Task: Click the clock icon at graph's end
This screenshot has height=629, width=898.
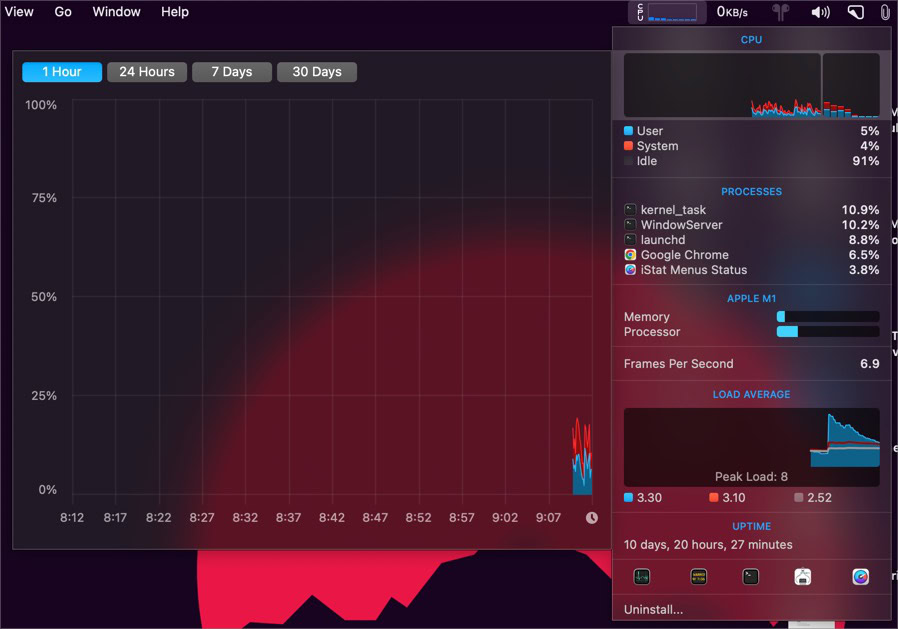Action: tap(592, 518)
